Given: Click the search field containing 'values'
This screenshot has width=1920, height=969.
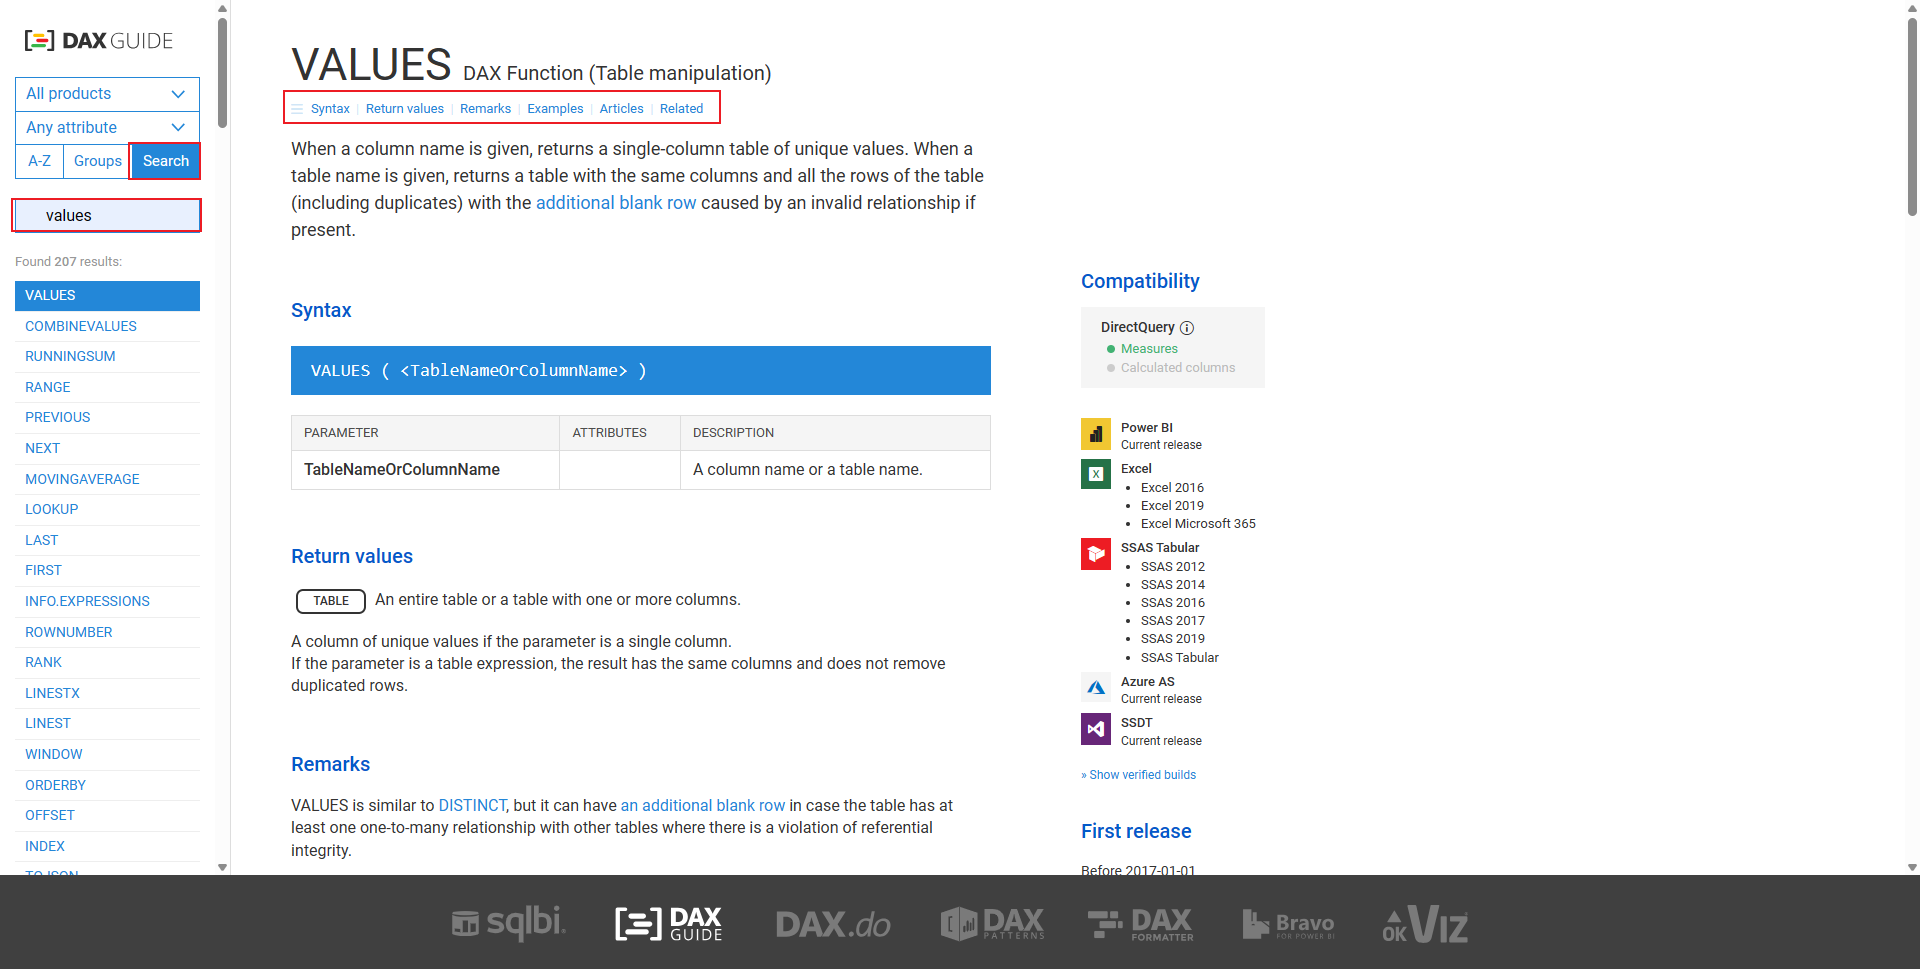Looking at the screenshot, I should (107, 215).
